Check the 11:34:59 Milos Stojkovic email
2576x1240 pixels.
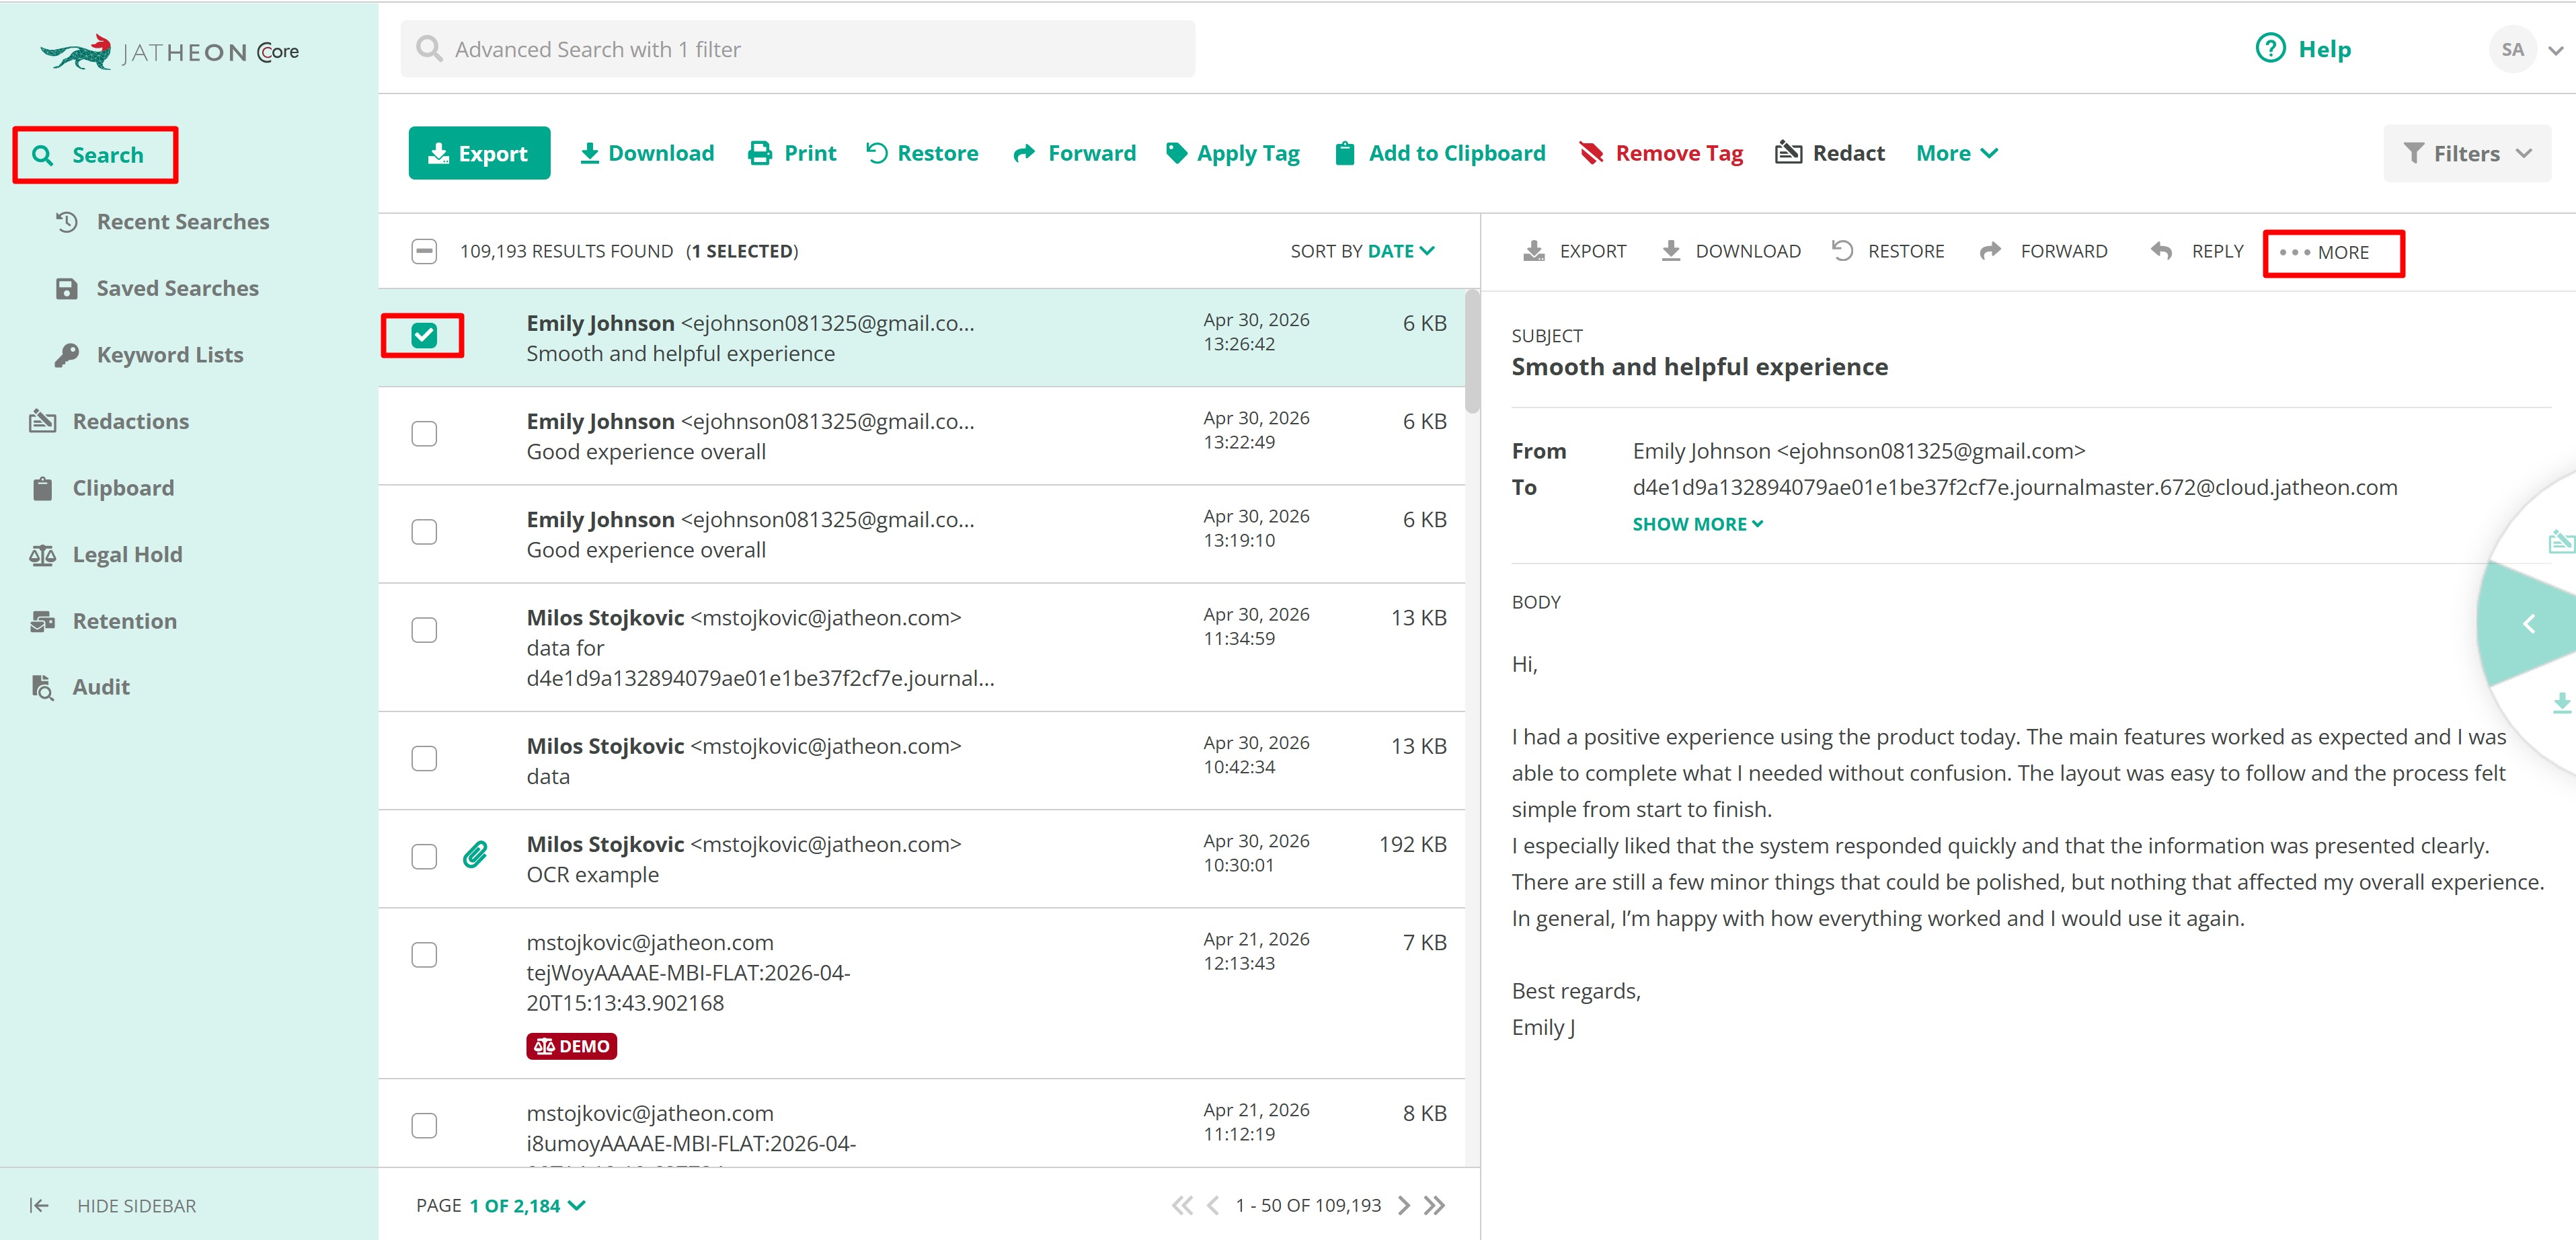424,629
